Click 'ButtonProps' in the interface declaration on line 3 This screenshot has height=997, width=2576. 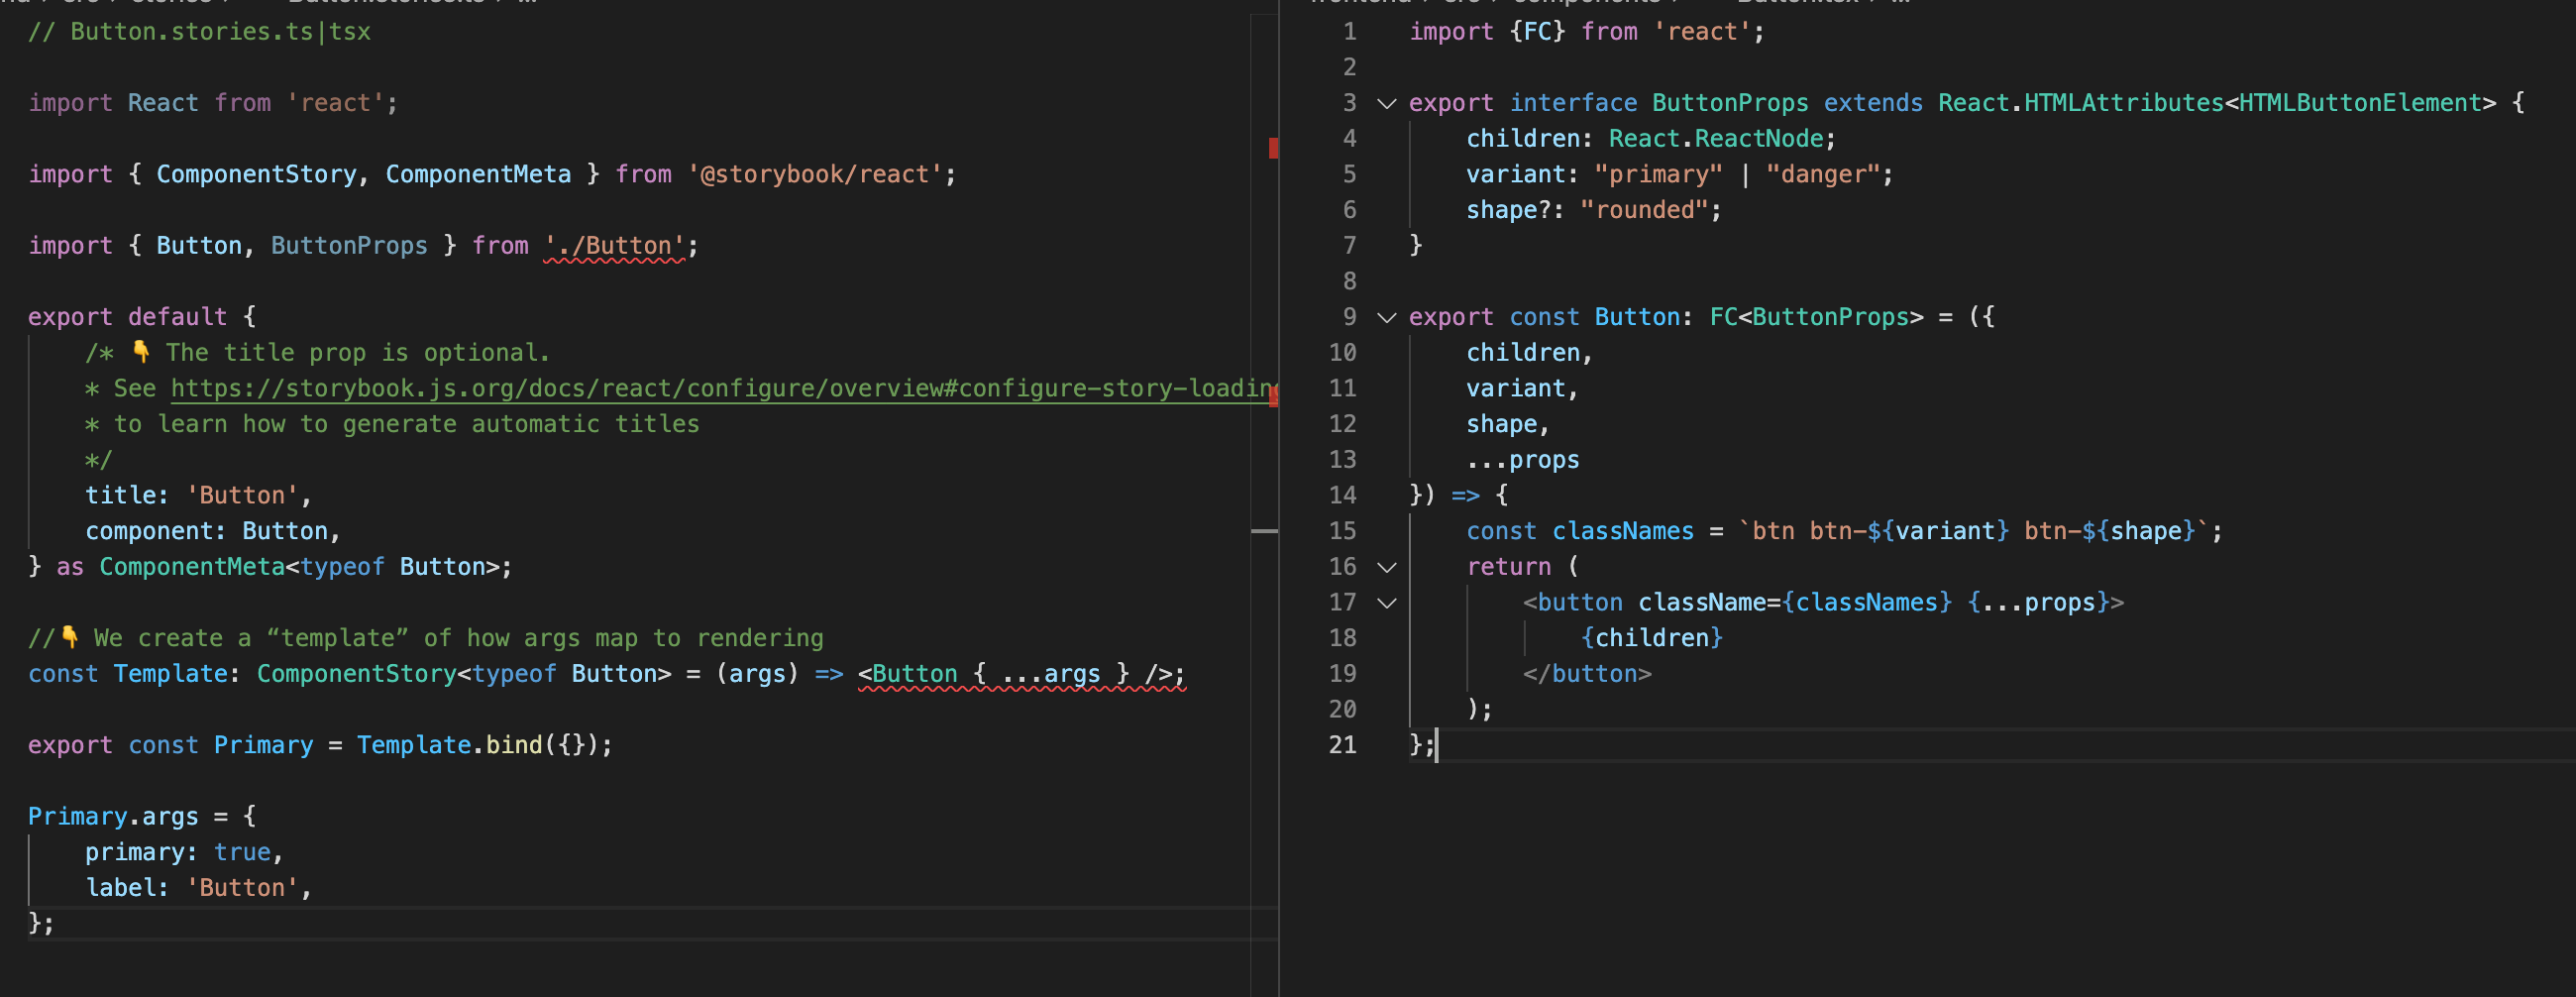pyautogui.click(x=1730, y=103)
